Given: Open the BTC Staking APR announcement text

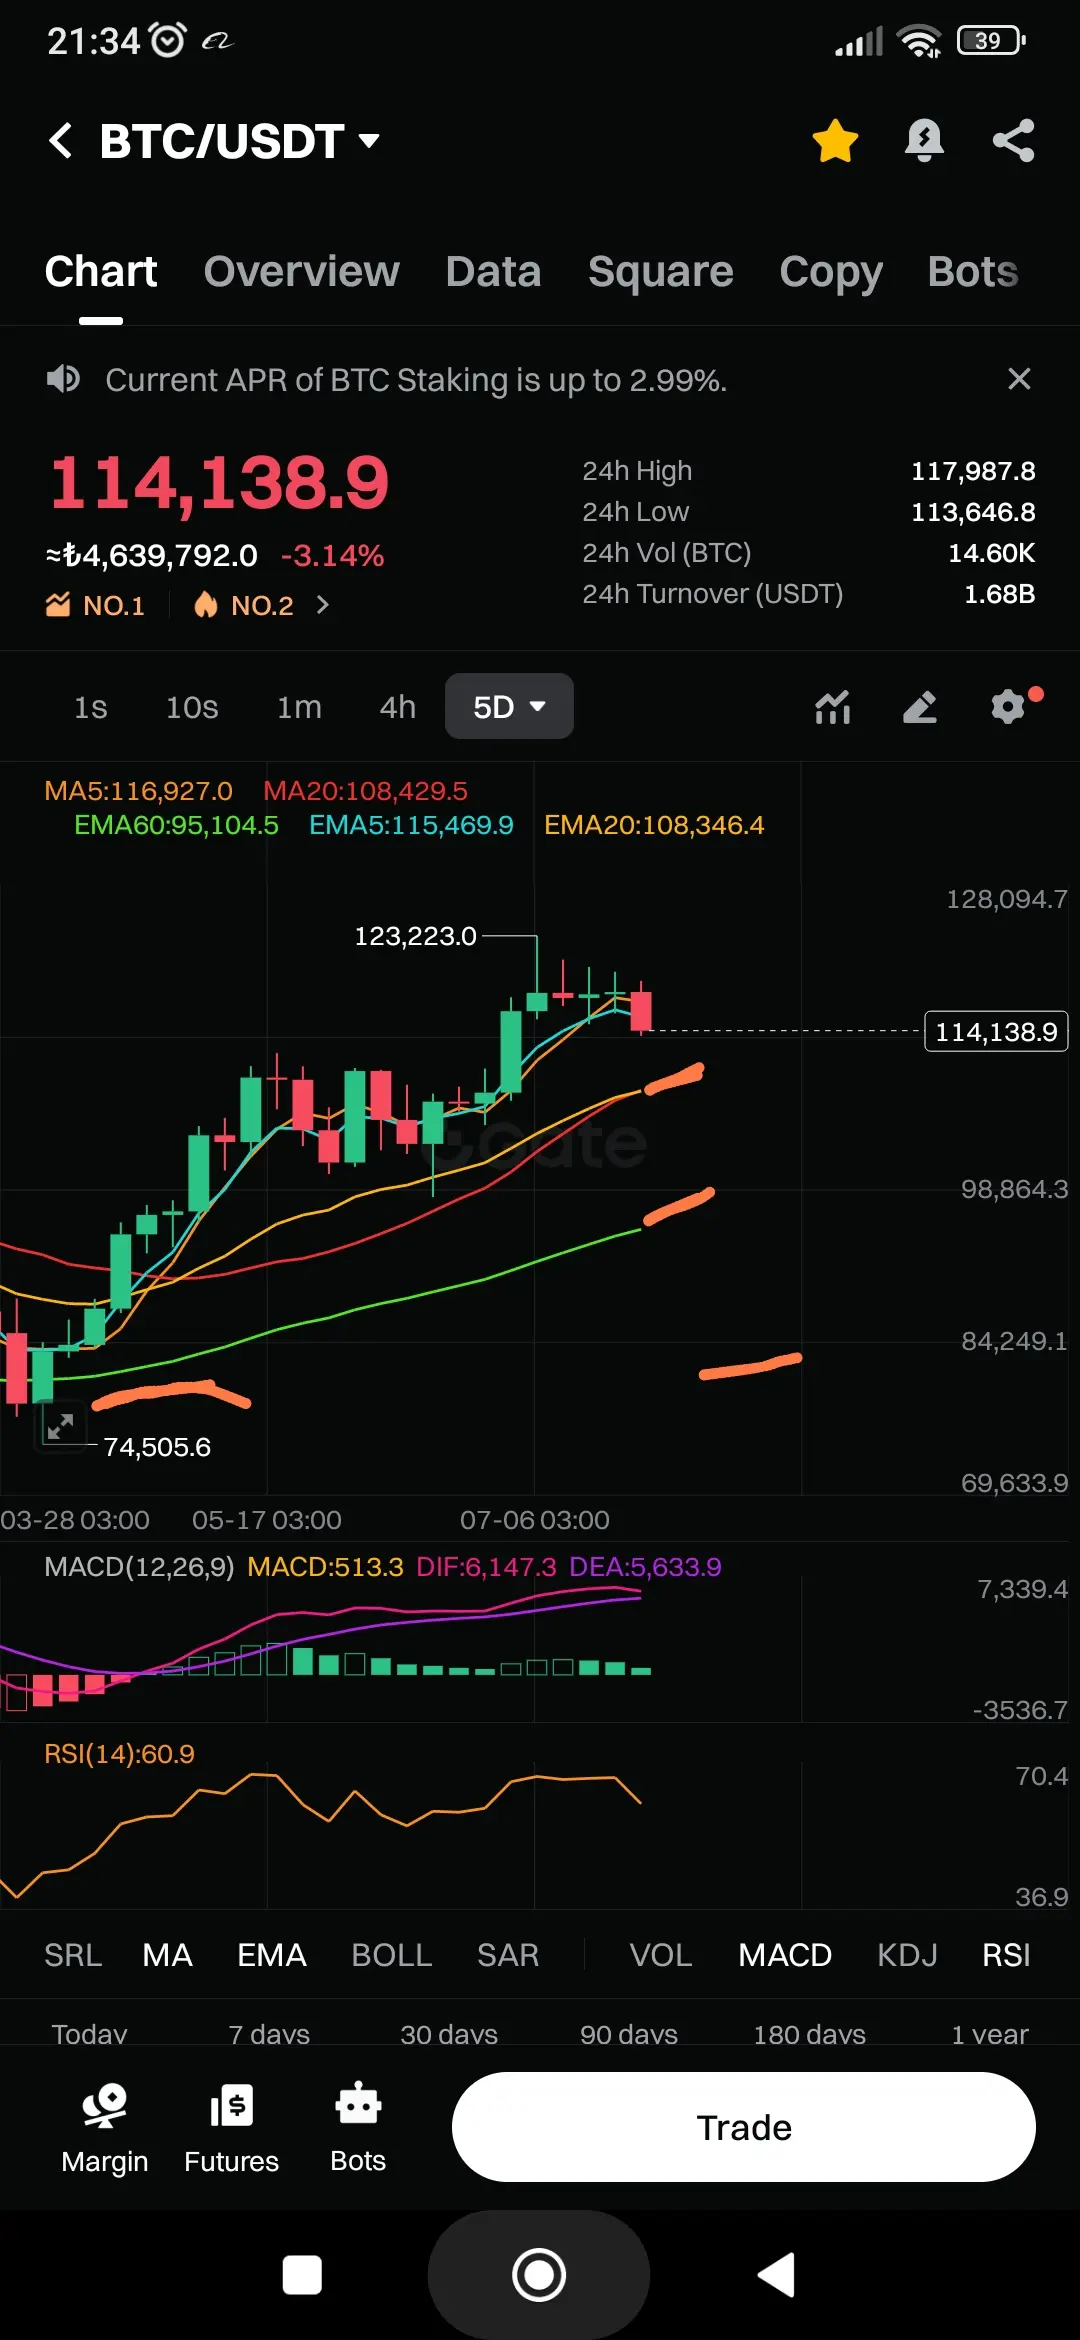Looking at the screenshot, I should pos(416,380).
